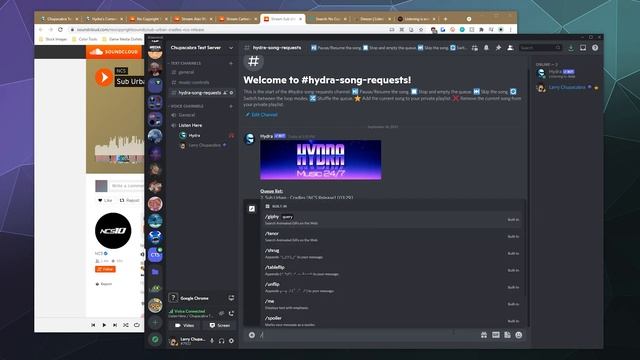
Task: Open the emoji picker in message box
Action: pyautogui.click(x=519, y=335)
